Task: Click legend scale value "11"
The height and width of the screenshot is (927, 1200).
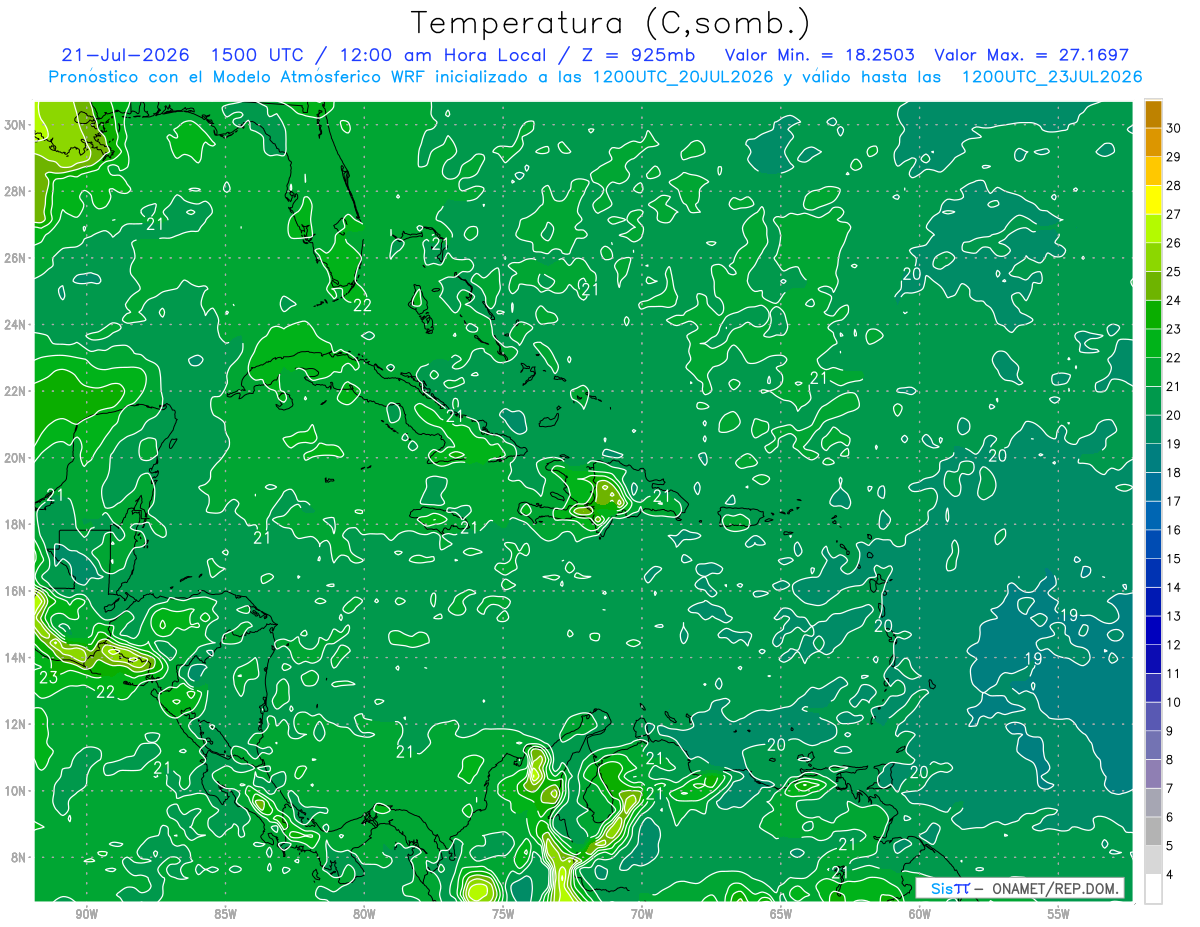Action: (1174, 673)
